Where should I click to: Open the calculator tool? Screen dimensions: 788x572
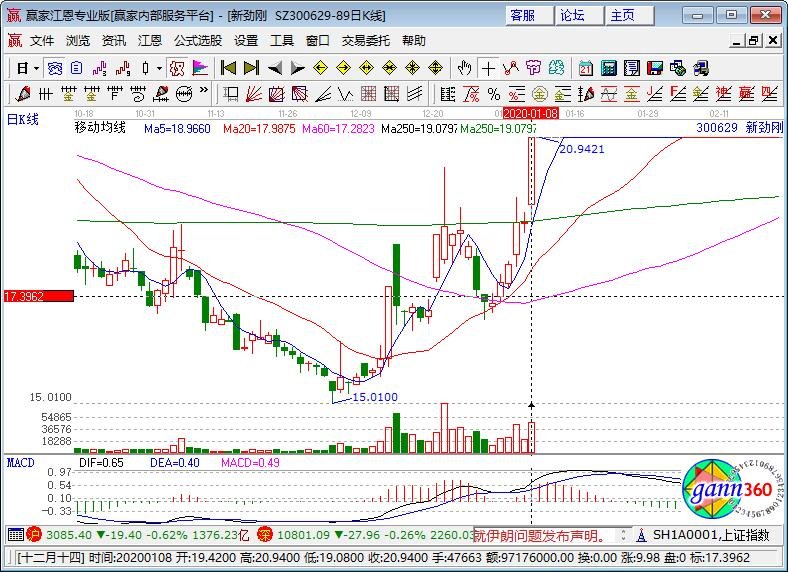coord(609,68)
